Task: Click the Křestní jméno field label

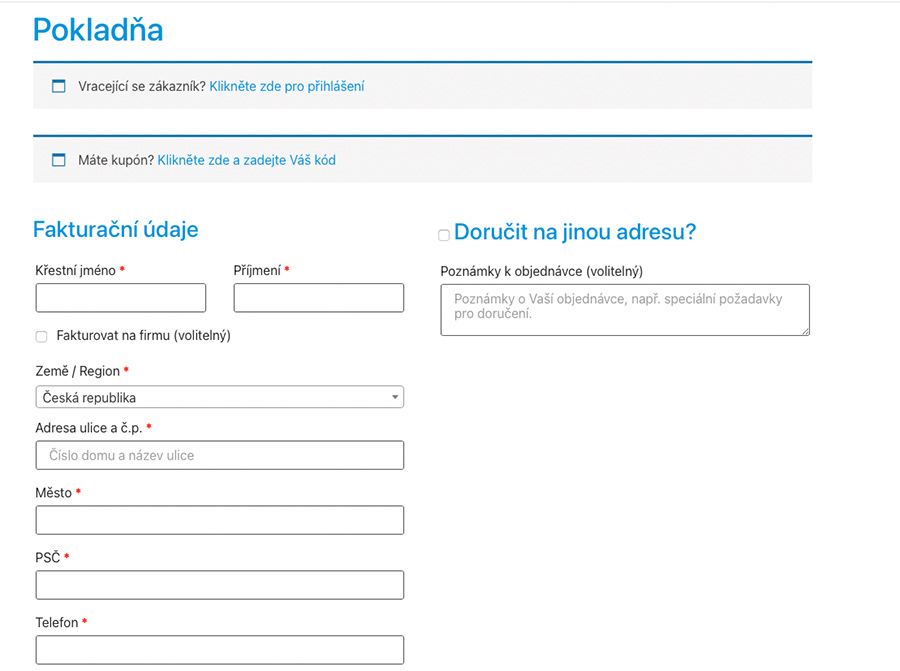Action: [75, 270]
